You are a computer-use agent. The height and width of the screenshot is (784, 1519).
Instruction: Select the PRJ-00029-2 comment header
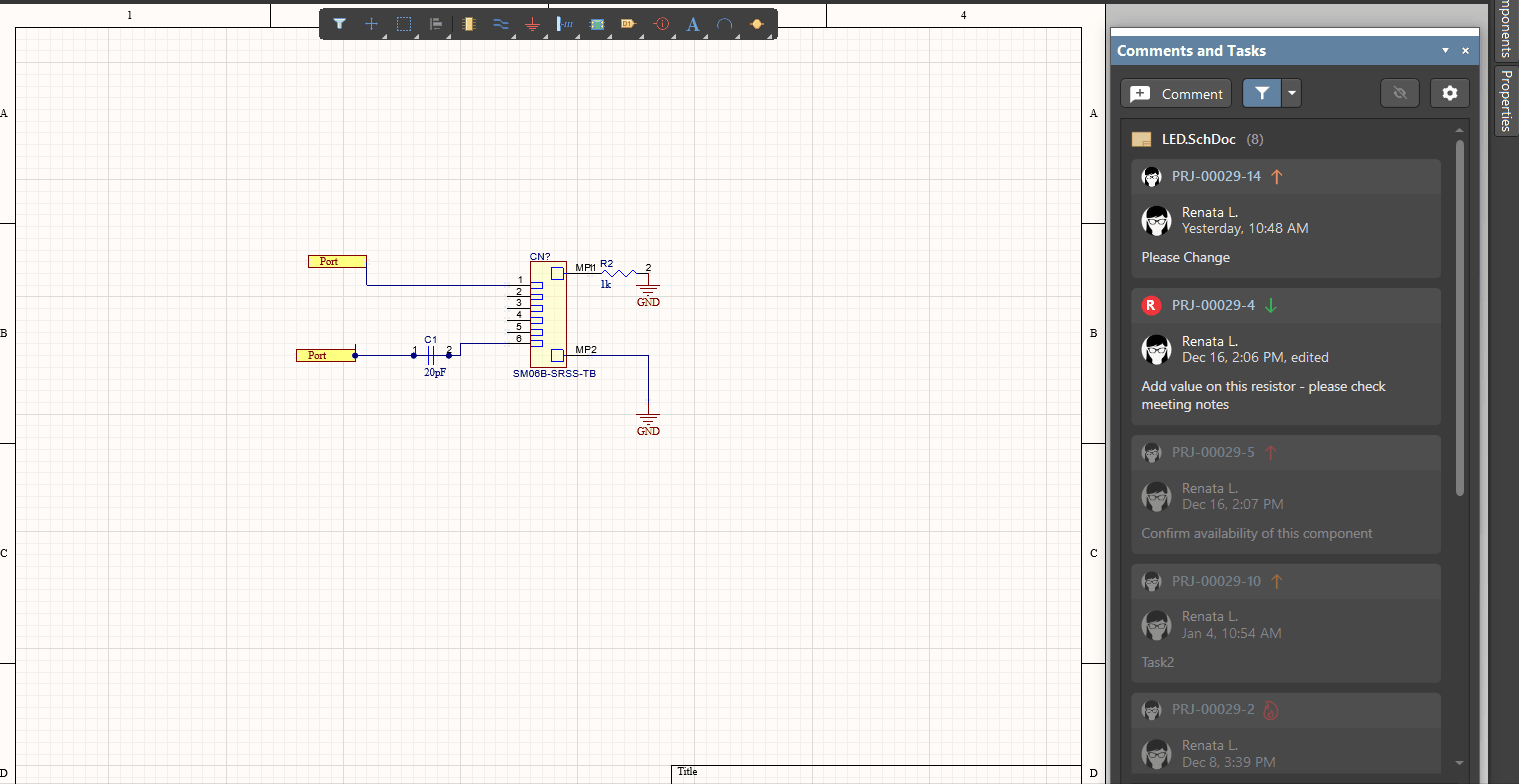coord(1286,710)
